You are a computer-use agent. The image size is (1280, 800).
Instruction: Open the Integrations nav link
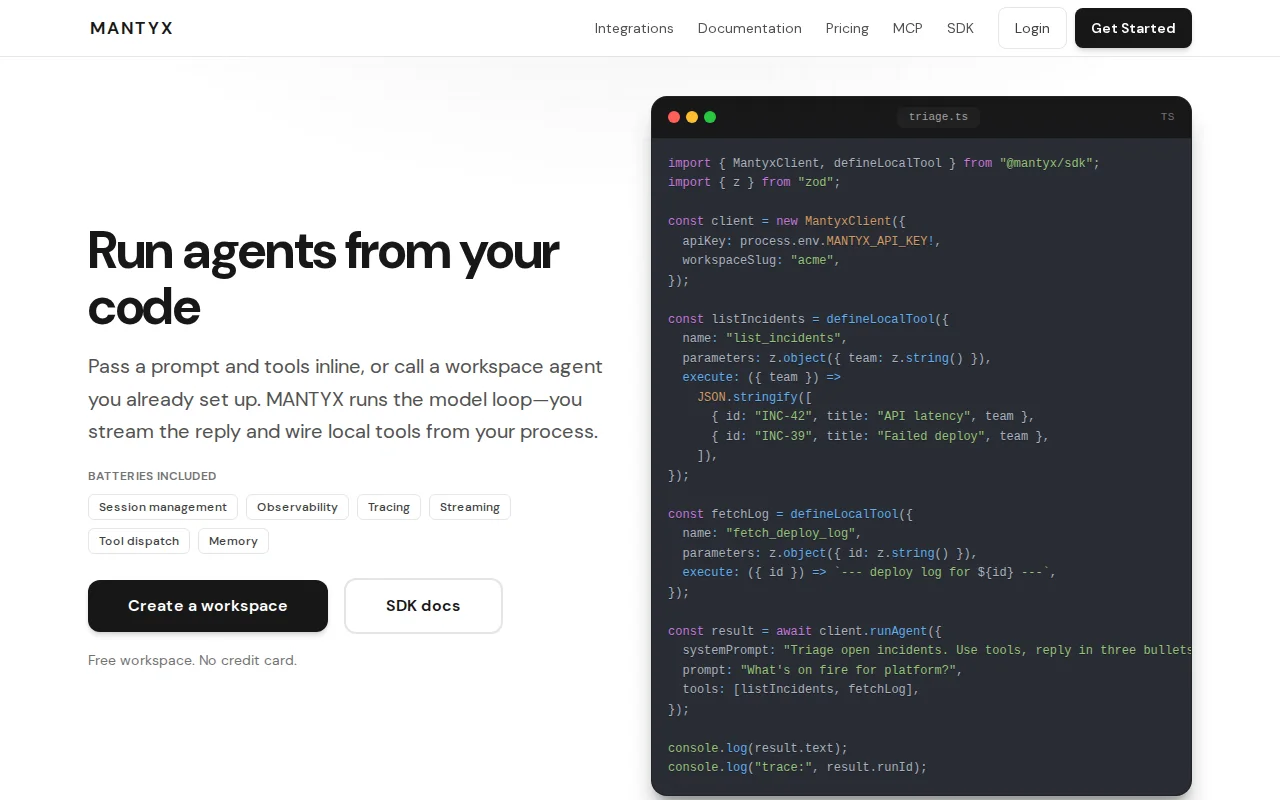634,28
